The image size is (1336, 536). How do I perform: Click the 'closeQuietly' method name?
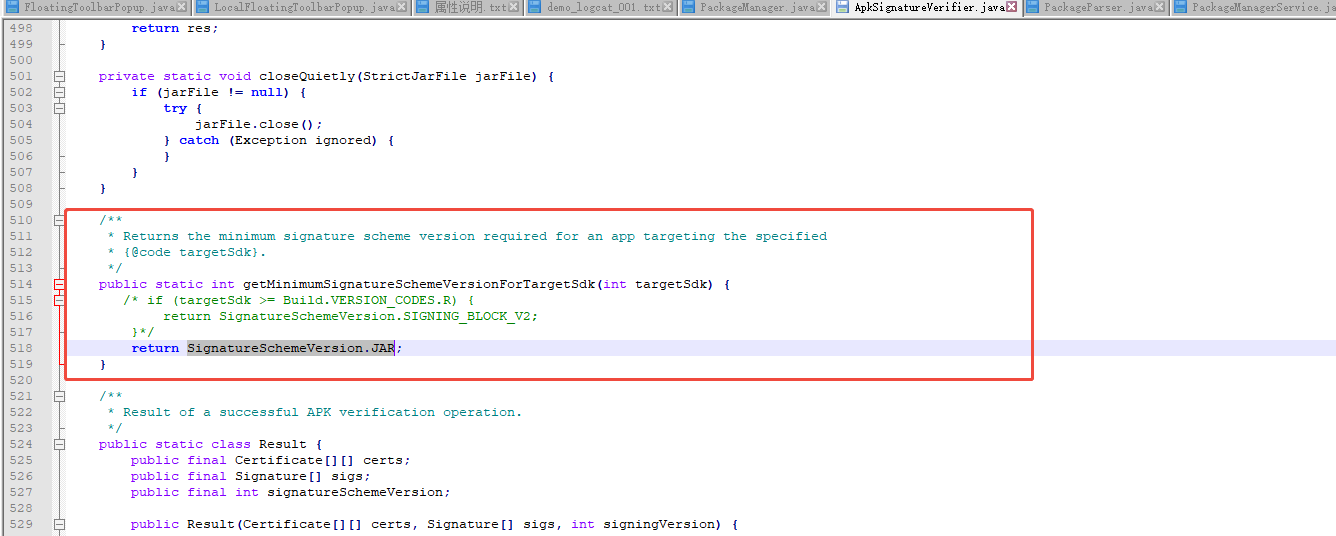click(307, 76)
